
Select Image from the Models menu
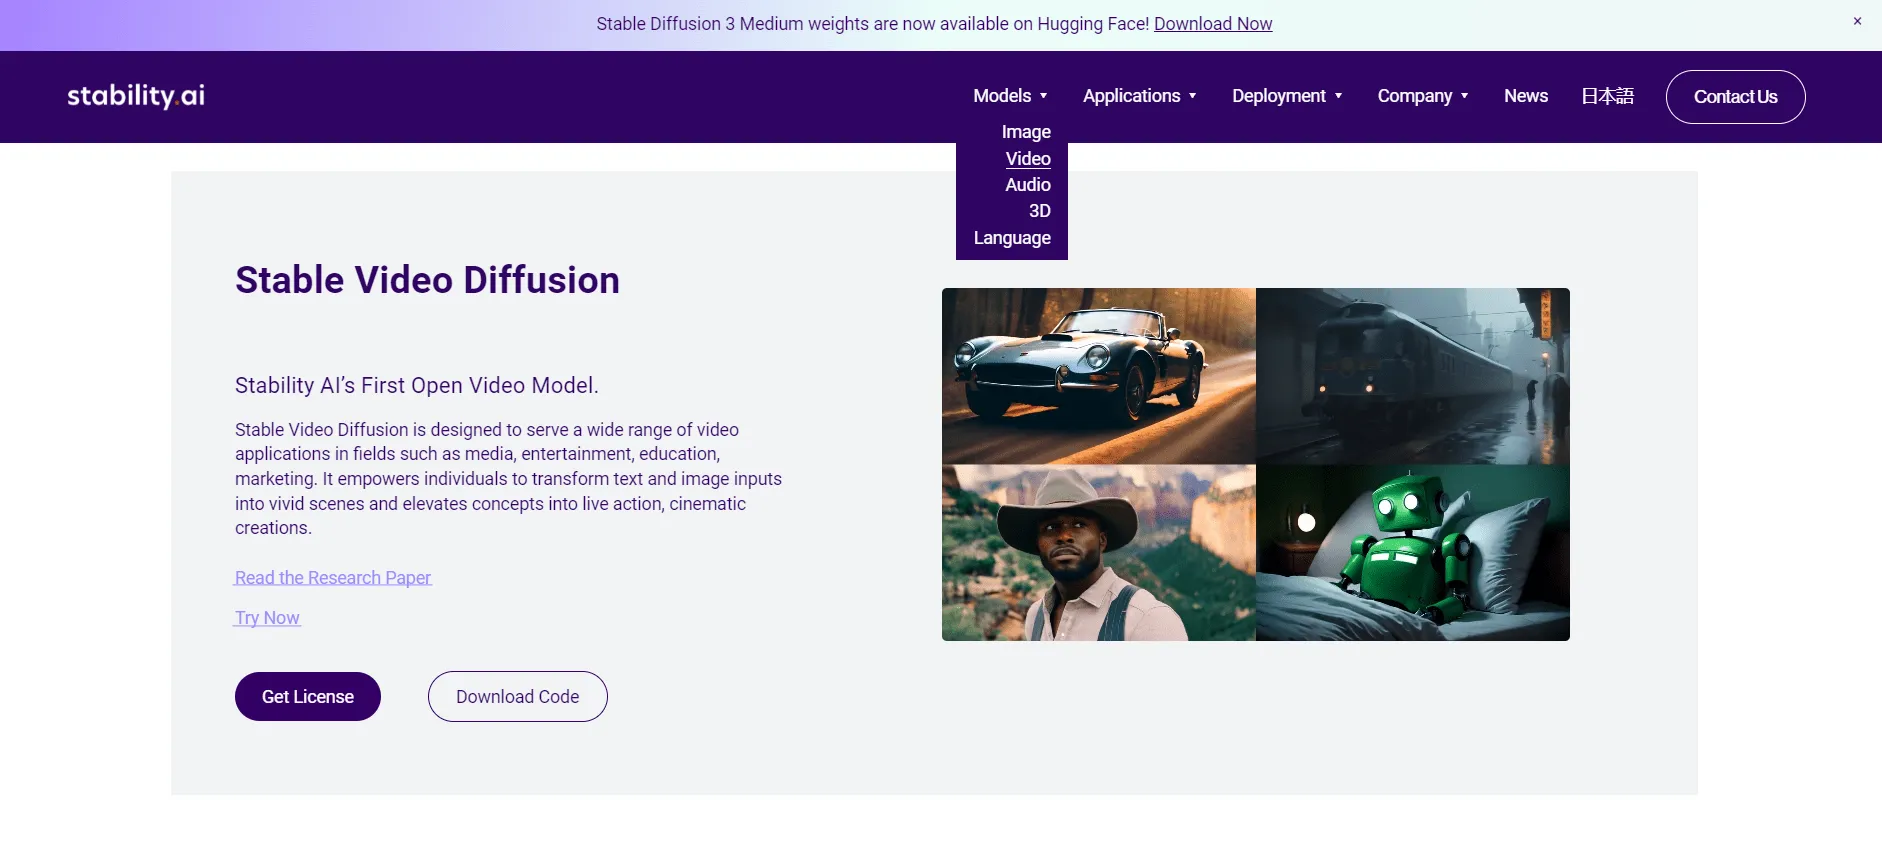[1026, 132]
